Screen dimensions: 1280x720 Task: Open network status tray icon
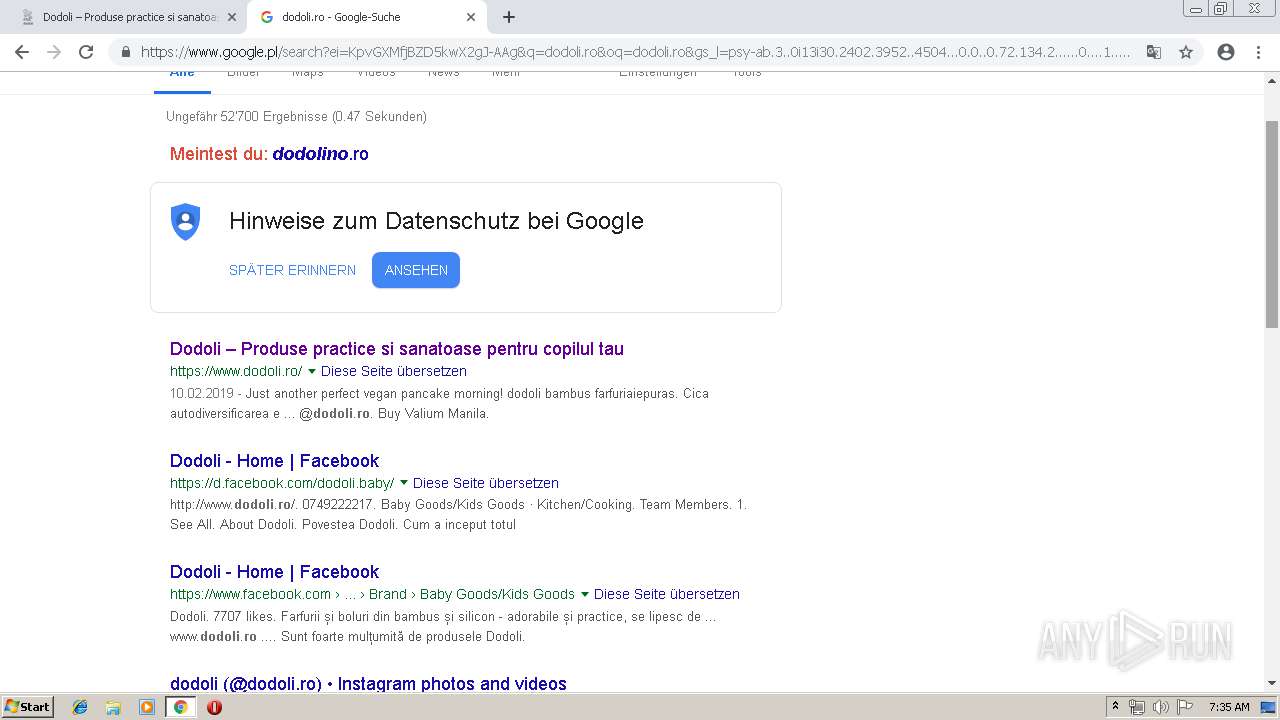pyautogui.click(x=1137, y=707)
